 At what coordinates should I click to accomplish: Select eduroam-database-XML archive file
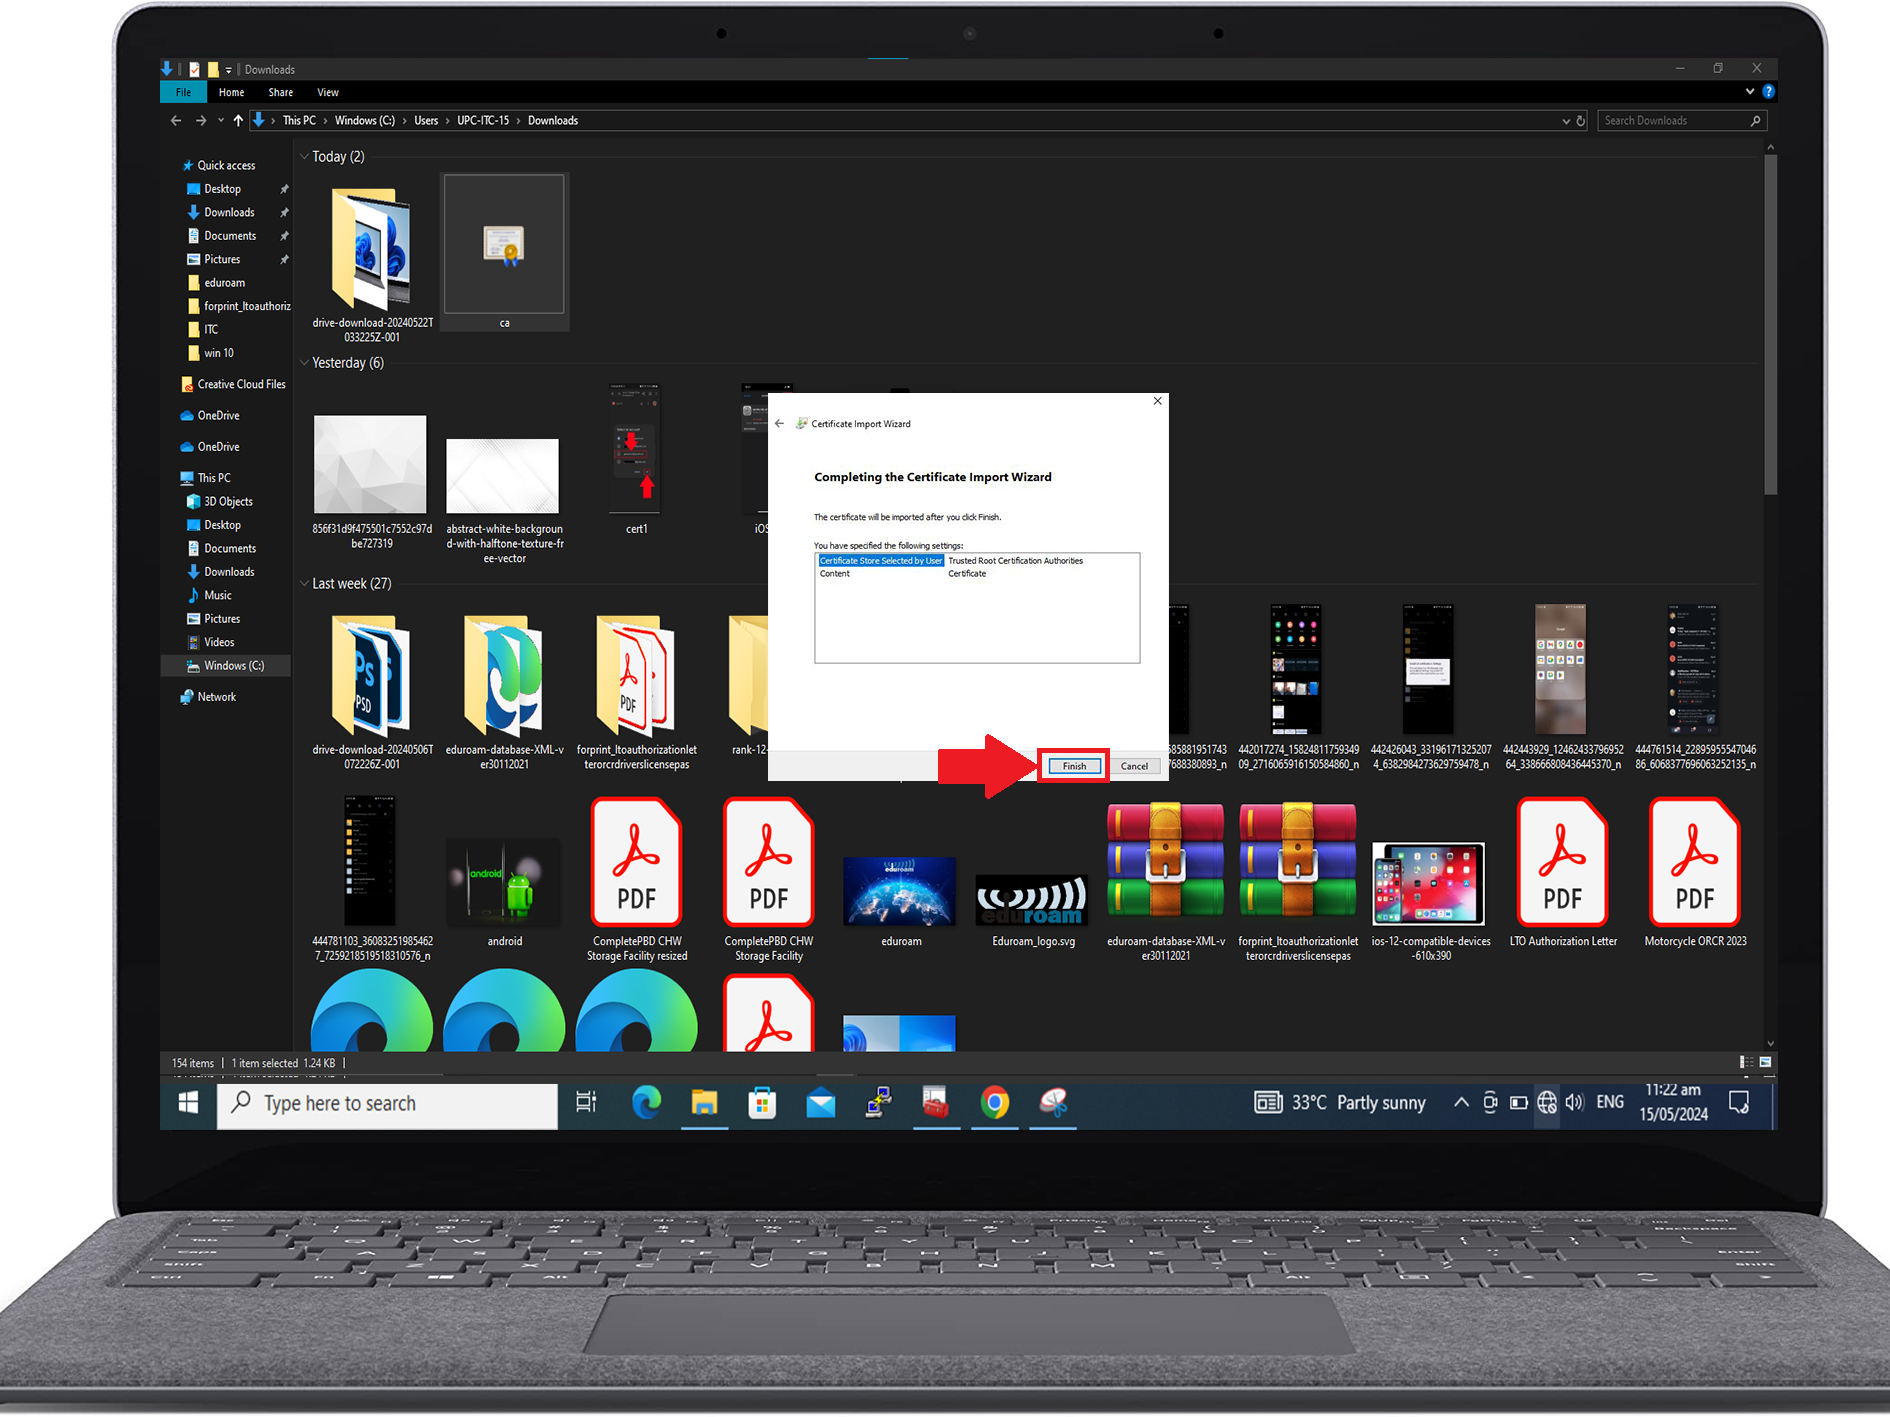pos(1165,880)
